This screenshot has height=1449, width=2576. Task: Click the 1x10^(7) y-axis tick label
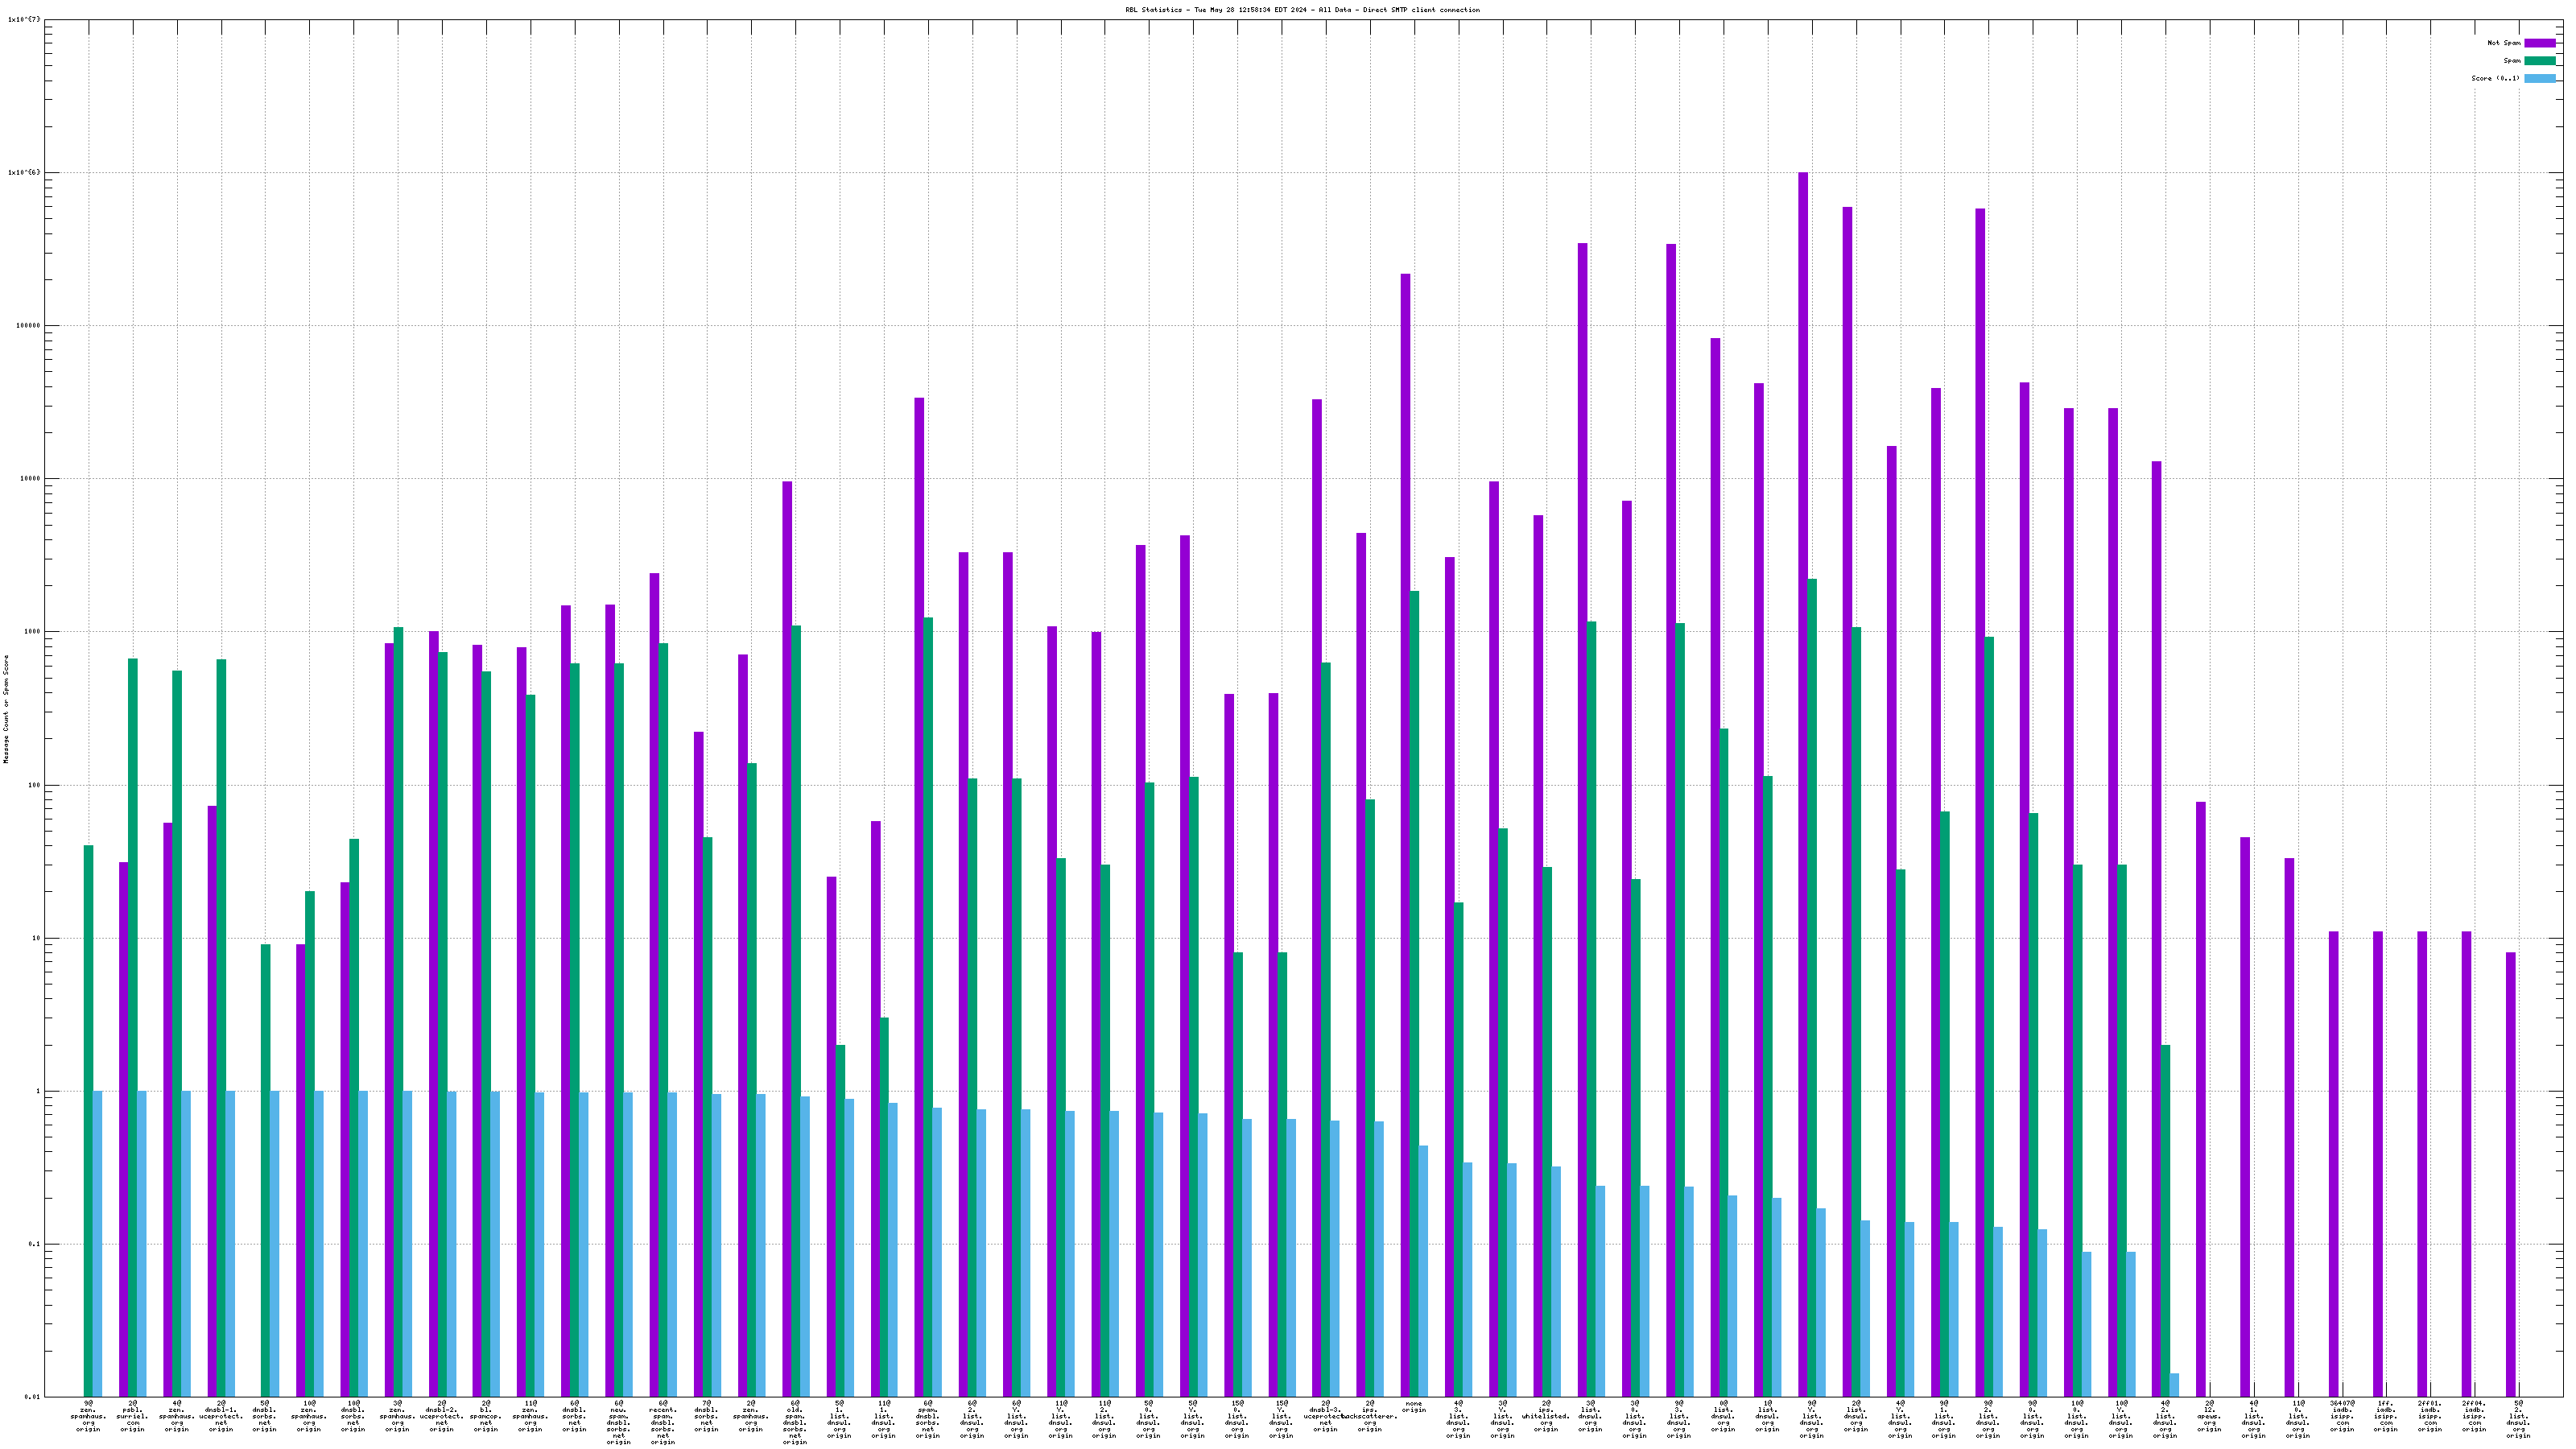tap(24, 19)
